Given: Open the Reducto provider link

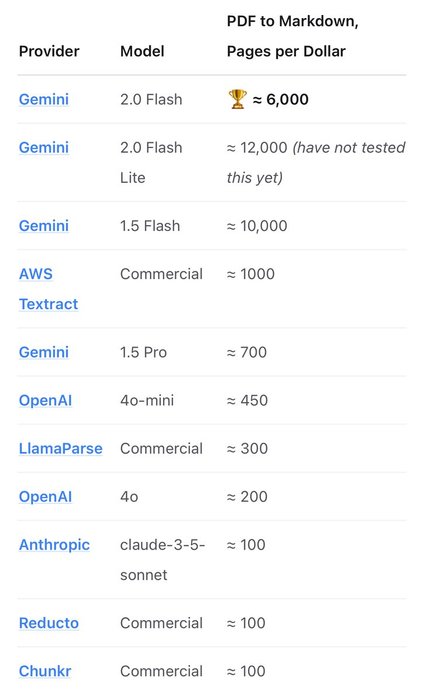Looking at the screenshot, I should 49,623.
